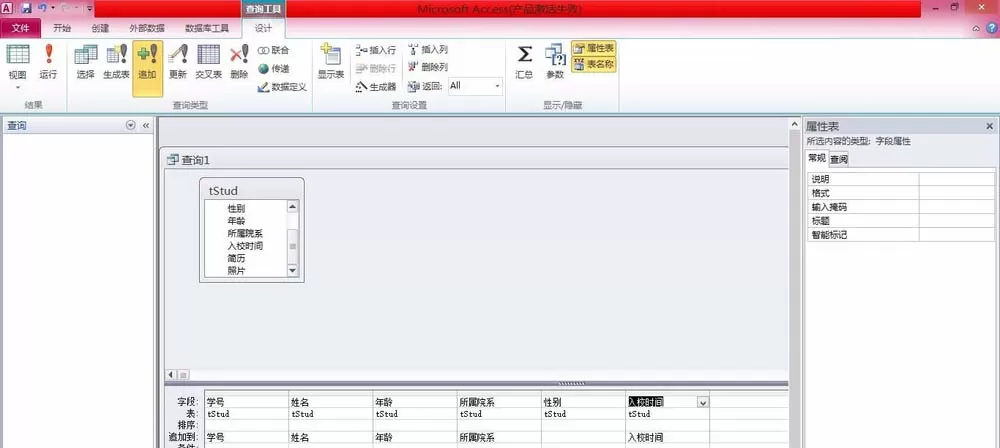Open the Builder (生成器)
The height and width of the screenshot is (448, 1000).
tap(376, 87)
